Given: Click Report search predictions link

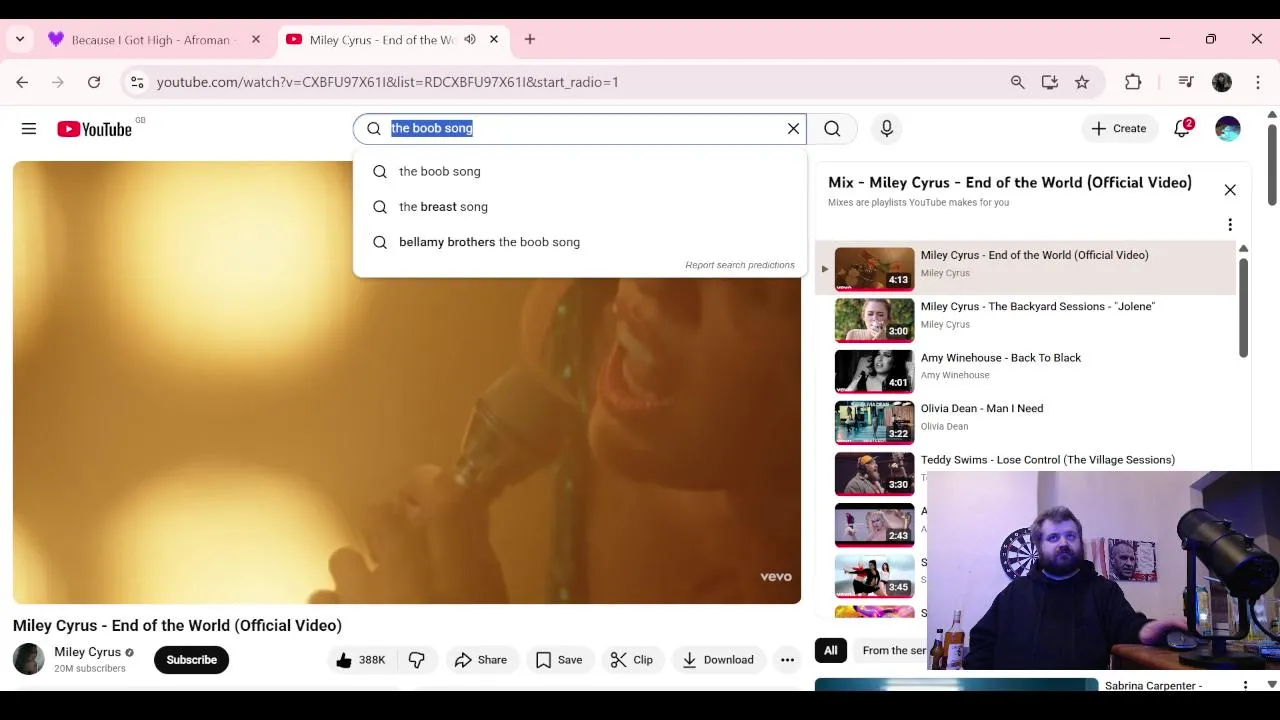Looking at the screenshot, I should 740,265.
